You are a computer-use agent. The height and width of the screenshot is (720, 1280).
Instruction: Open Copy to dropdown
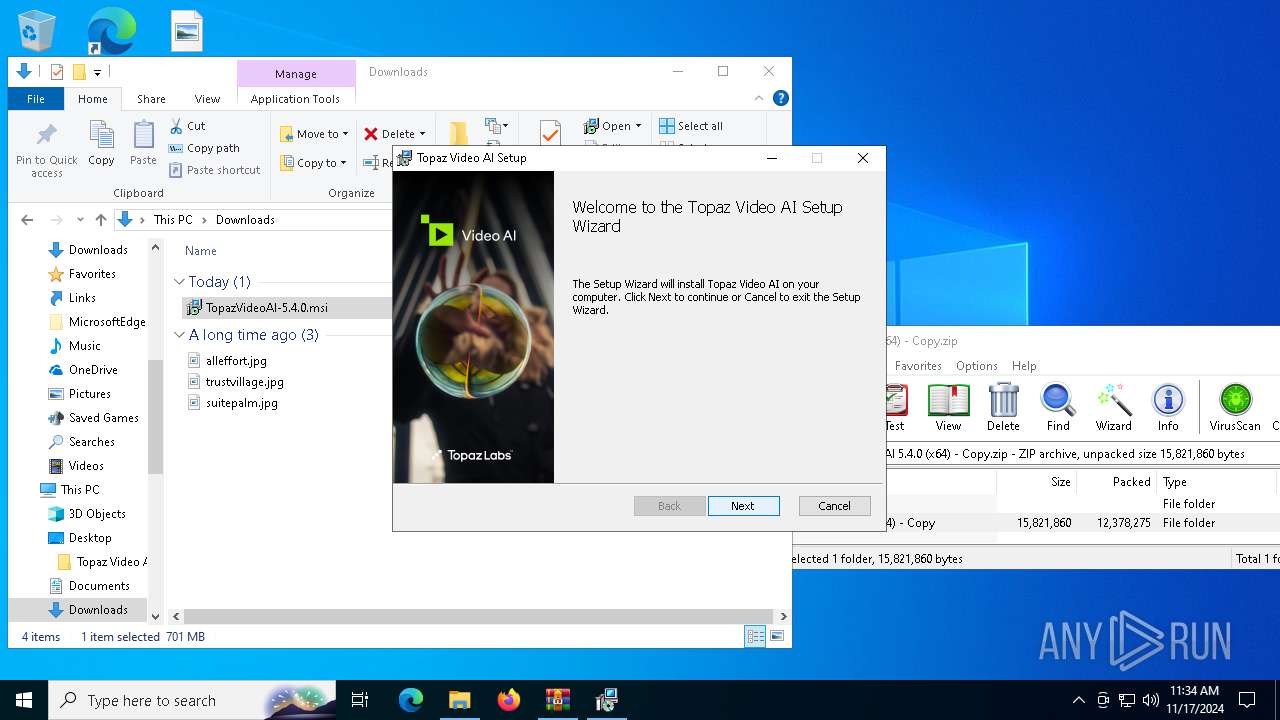[314, 163]
